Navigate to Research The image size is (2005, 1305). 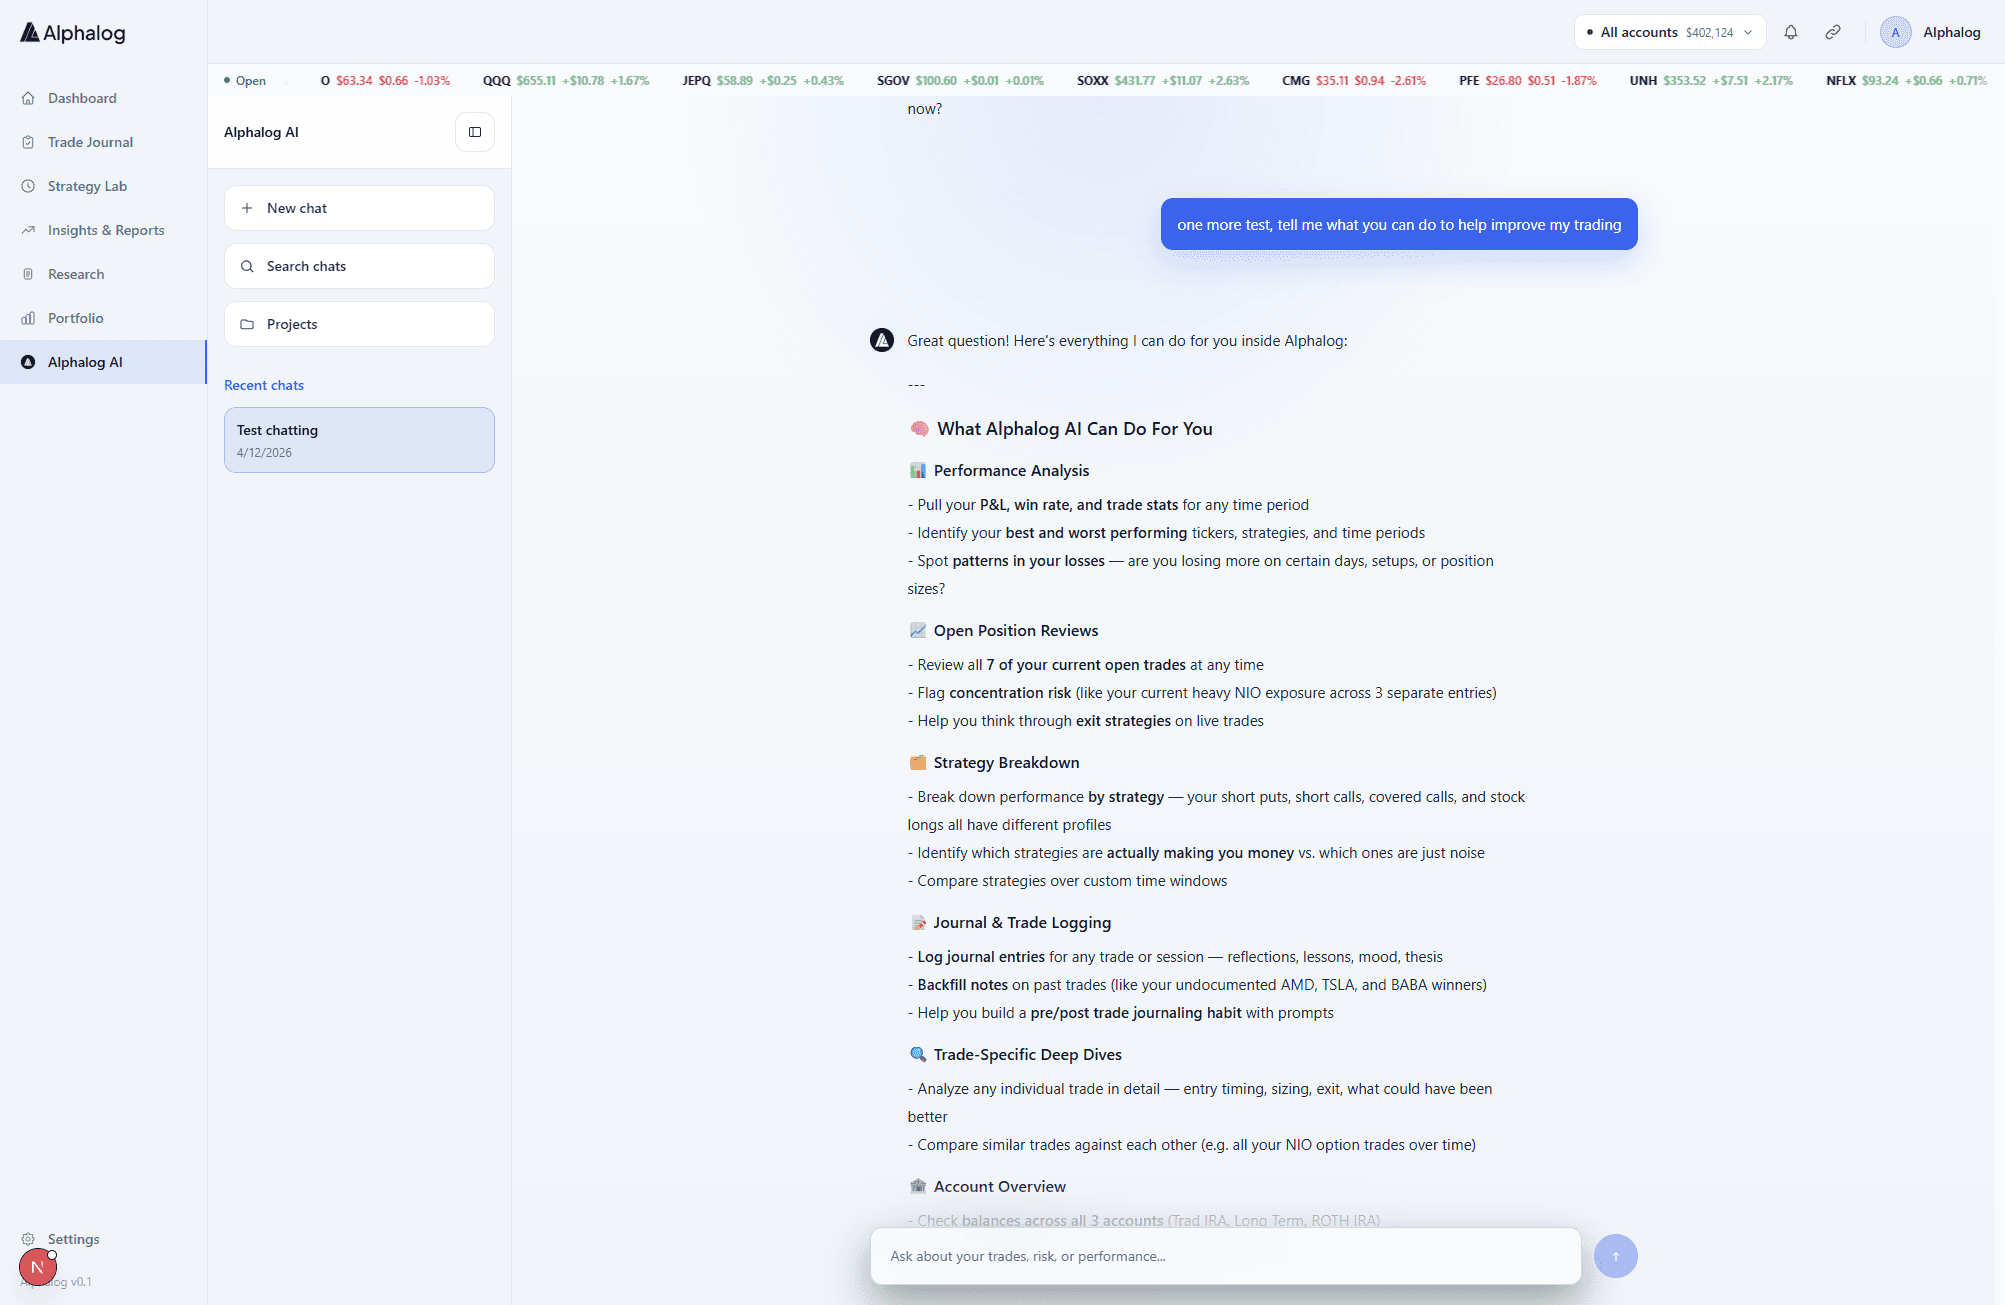(x=103, y=274)
